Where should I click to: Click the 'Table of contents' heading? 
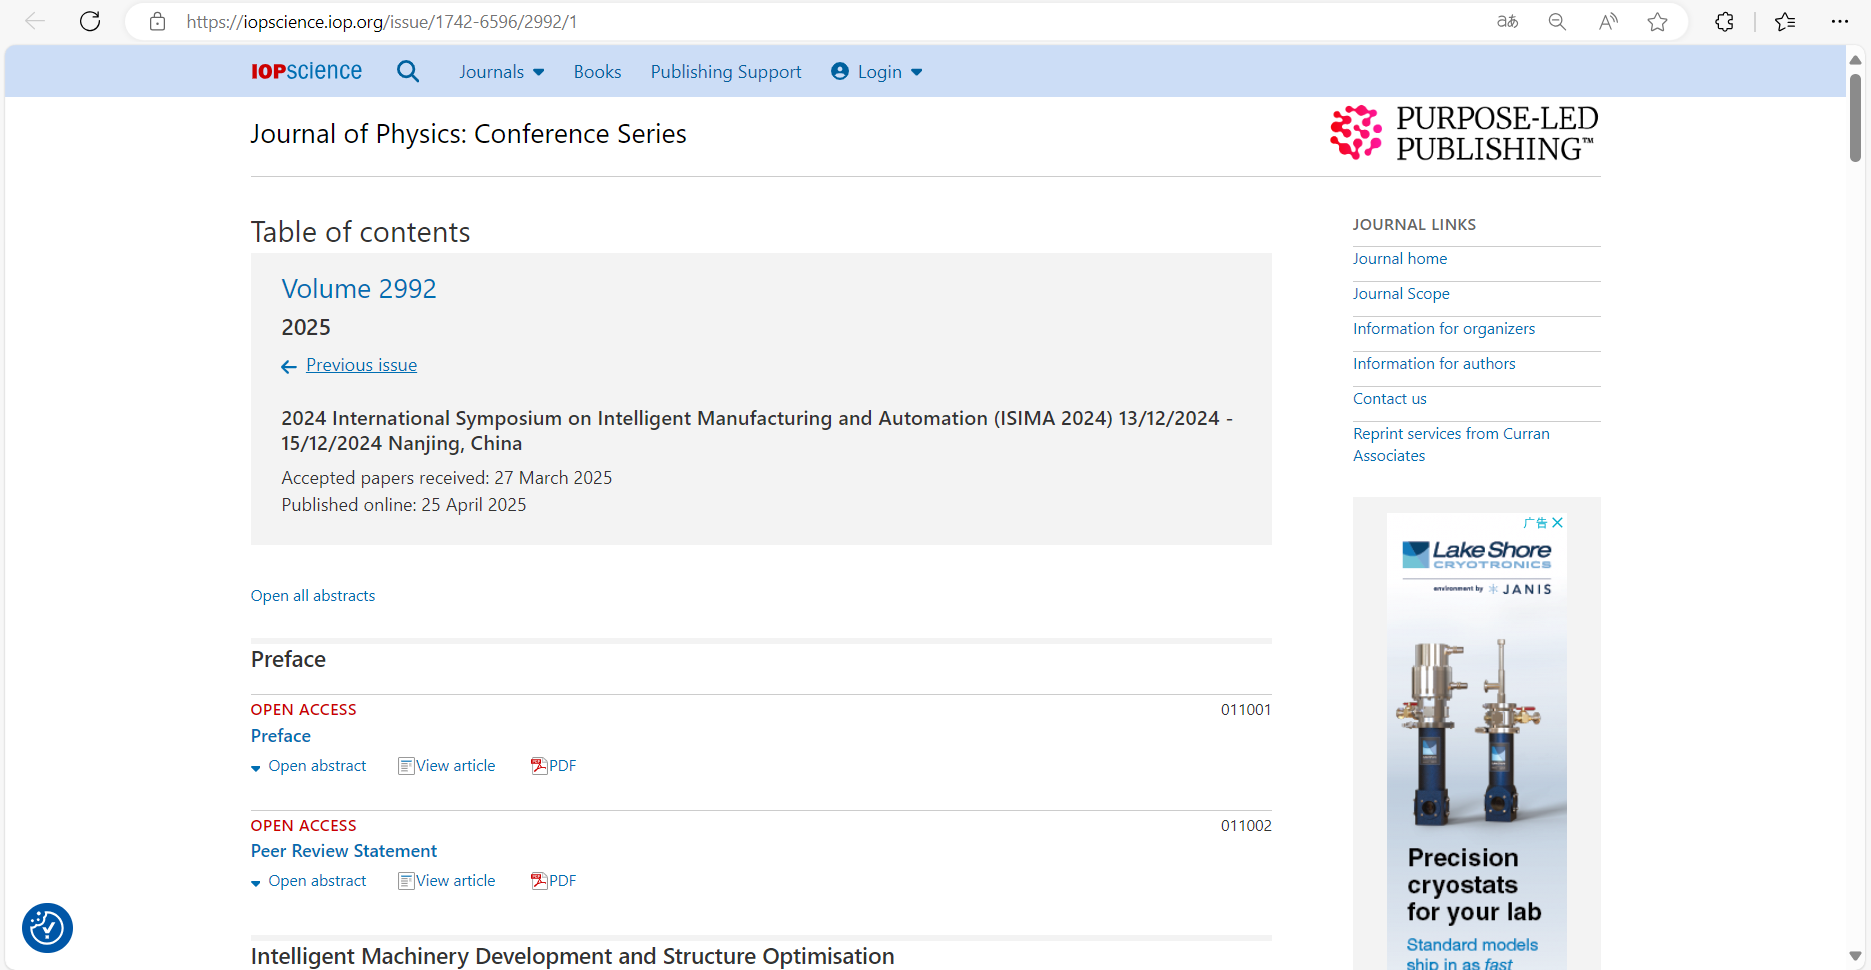[x=360, y=232]
